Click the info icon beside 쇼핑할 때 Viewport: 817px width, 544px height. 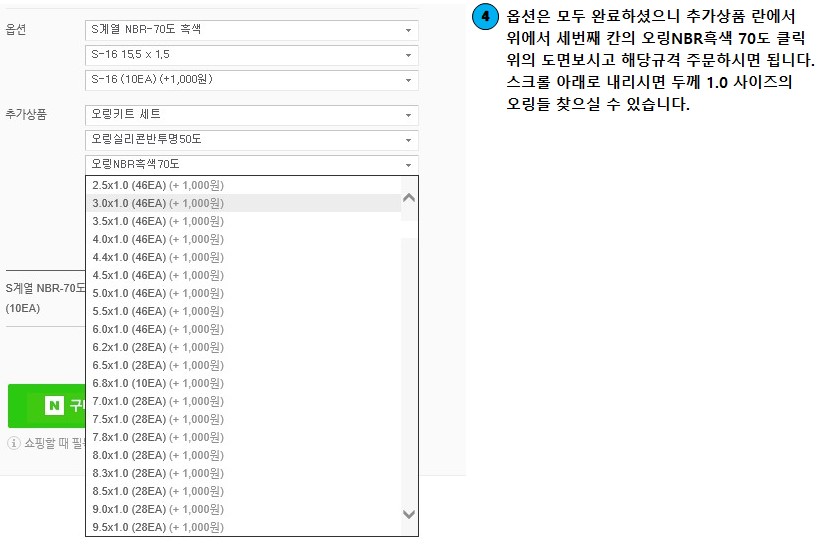tap(14, 443)
